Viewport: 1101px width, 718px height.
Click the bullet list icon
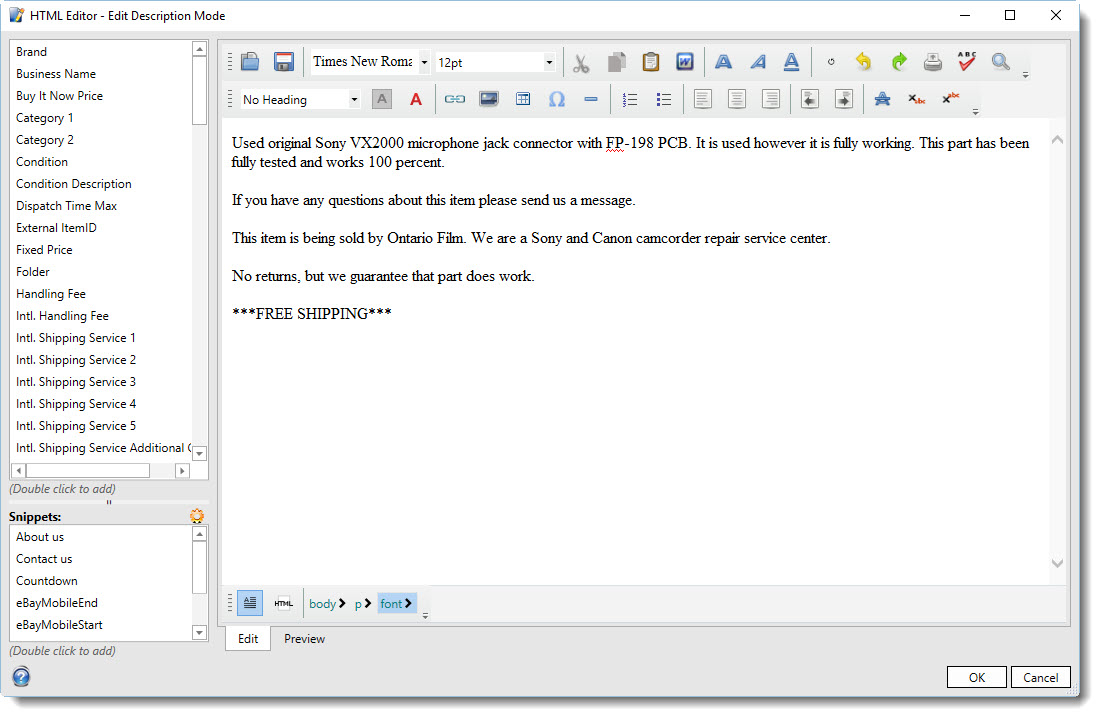click(x=663, y=99)
